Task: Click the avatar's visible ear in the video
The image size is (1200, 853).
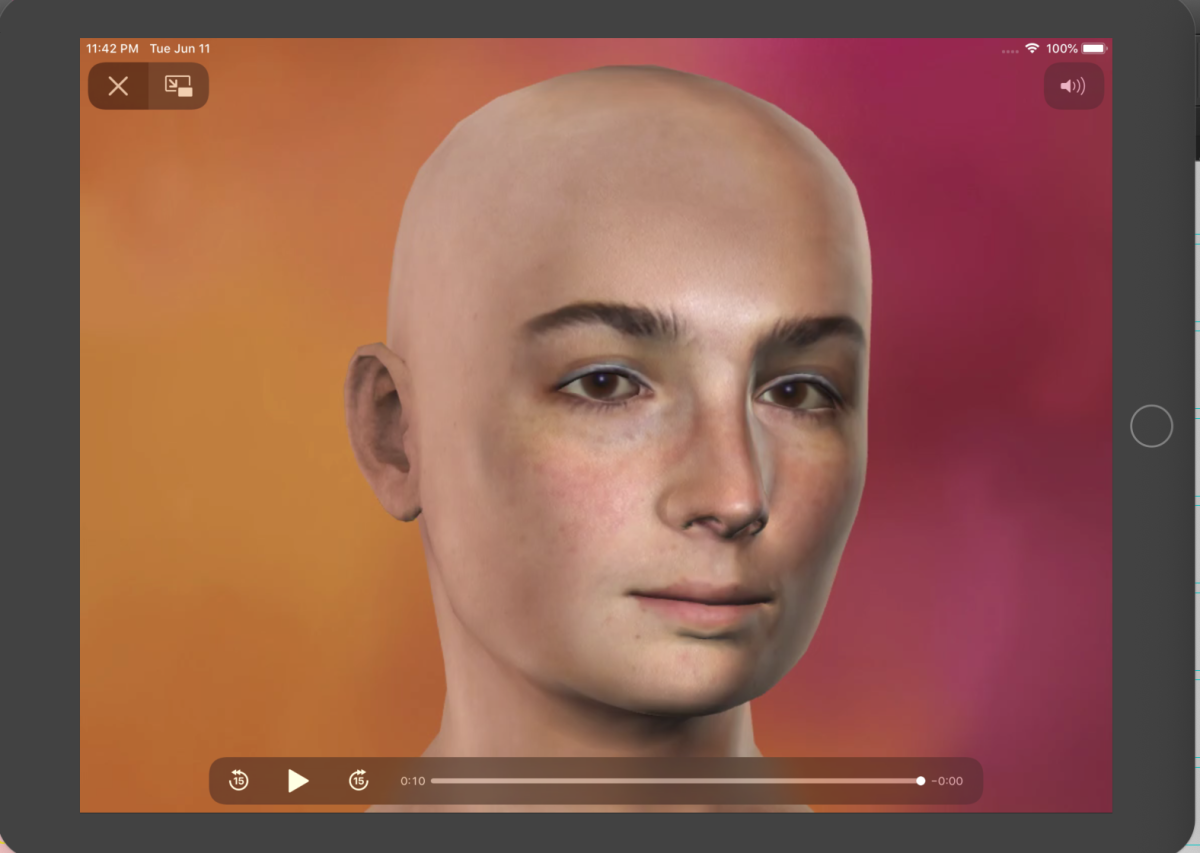Action: pyautogui.click(x=380, y=430)
